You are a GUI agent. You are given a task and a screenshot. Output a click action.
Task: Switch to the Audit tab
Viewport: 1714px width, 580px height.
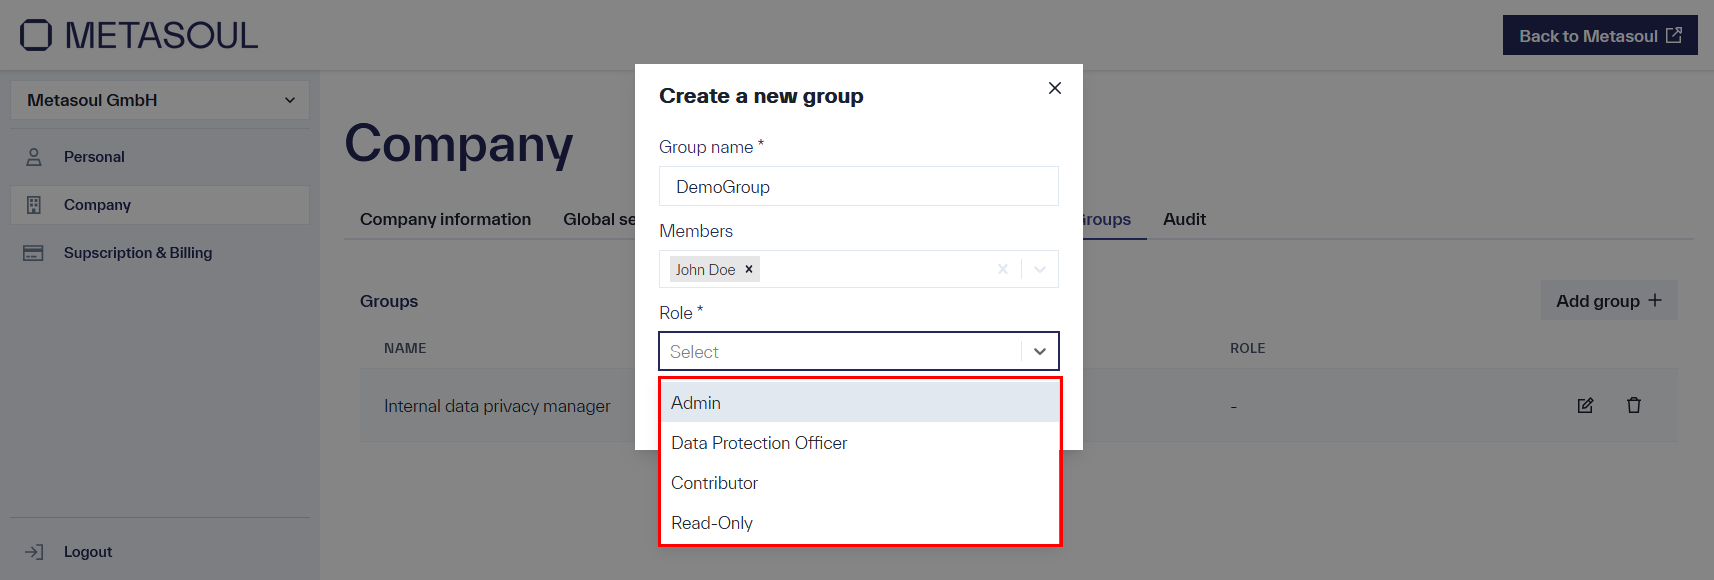pyautogui.click(x=1184, y=219)
